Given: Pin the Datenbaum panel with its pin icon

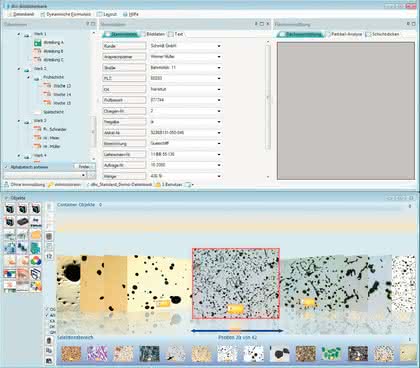Looking at the screenshot, I should coord(88,24).
